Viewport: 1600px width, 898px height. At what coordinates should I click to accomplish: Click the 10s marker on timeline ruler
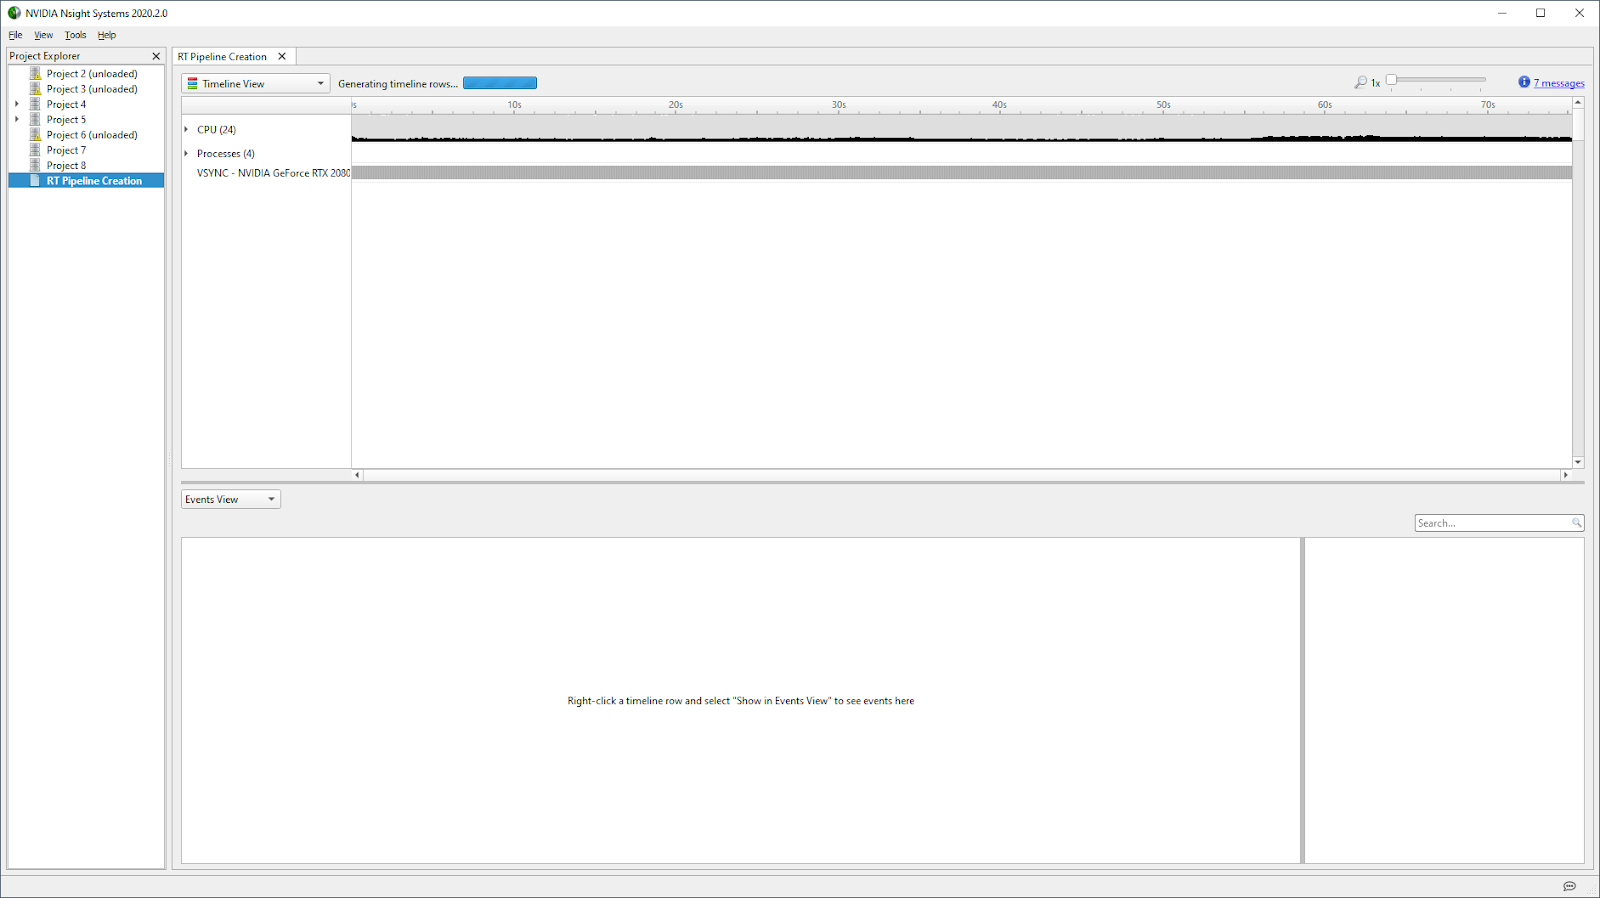(514, 104)
